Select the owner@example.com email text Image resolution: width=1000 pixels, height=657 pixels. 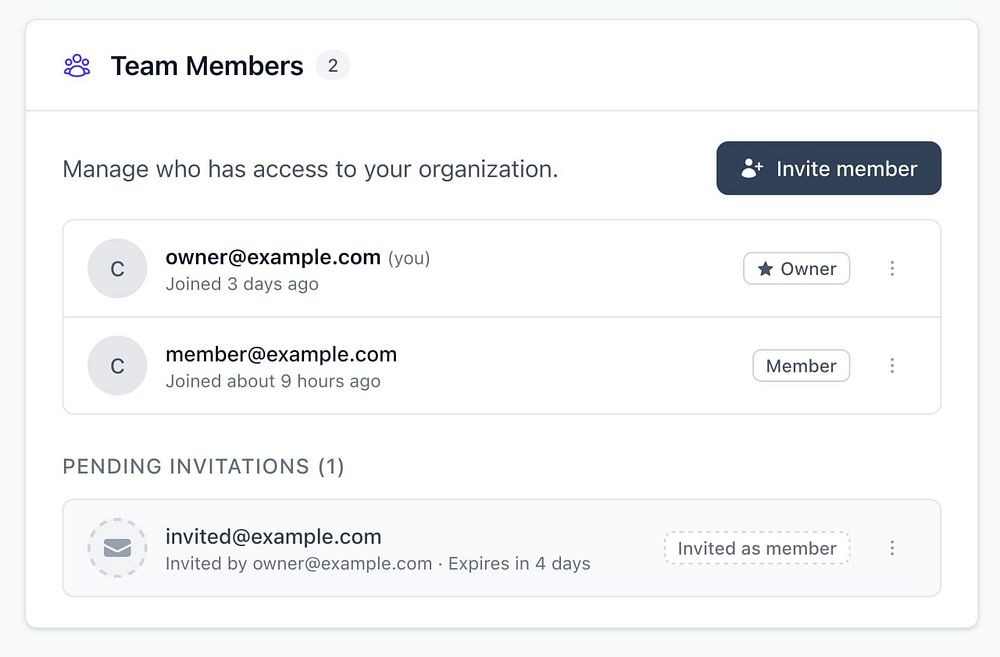click(x=273, y=257)
